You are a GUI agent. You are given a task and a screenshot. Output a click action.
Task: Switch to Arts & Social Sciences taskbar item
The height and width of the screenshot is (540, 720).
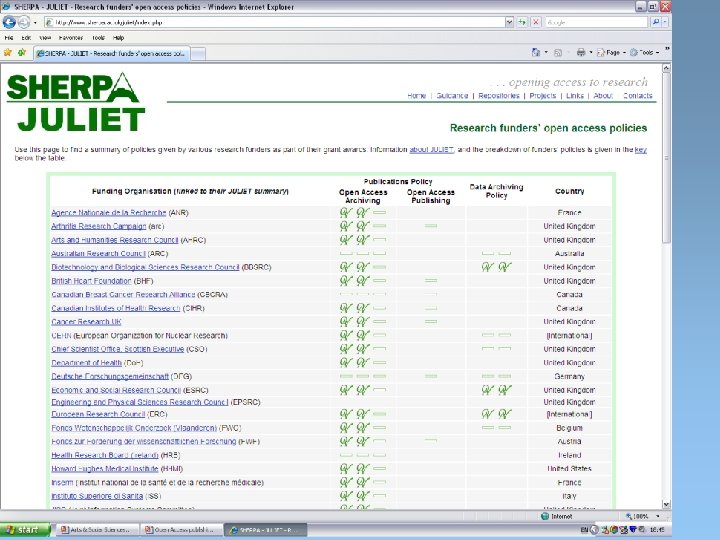tap(98, 530)
